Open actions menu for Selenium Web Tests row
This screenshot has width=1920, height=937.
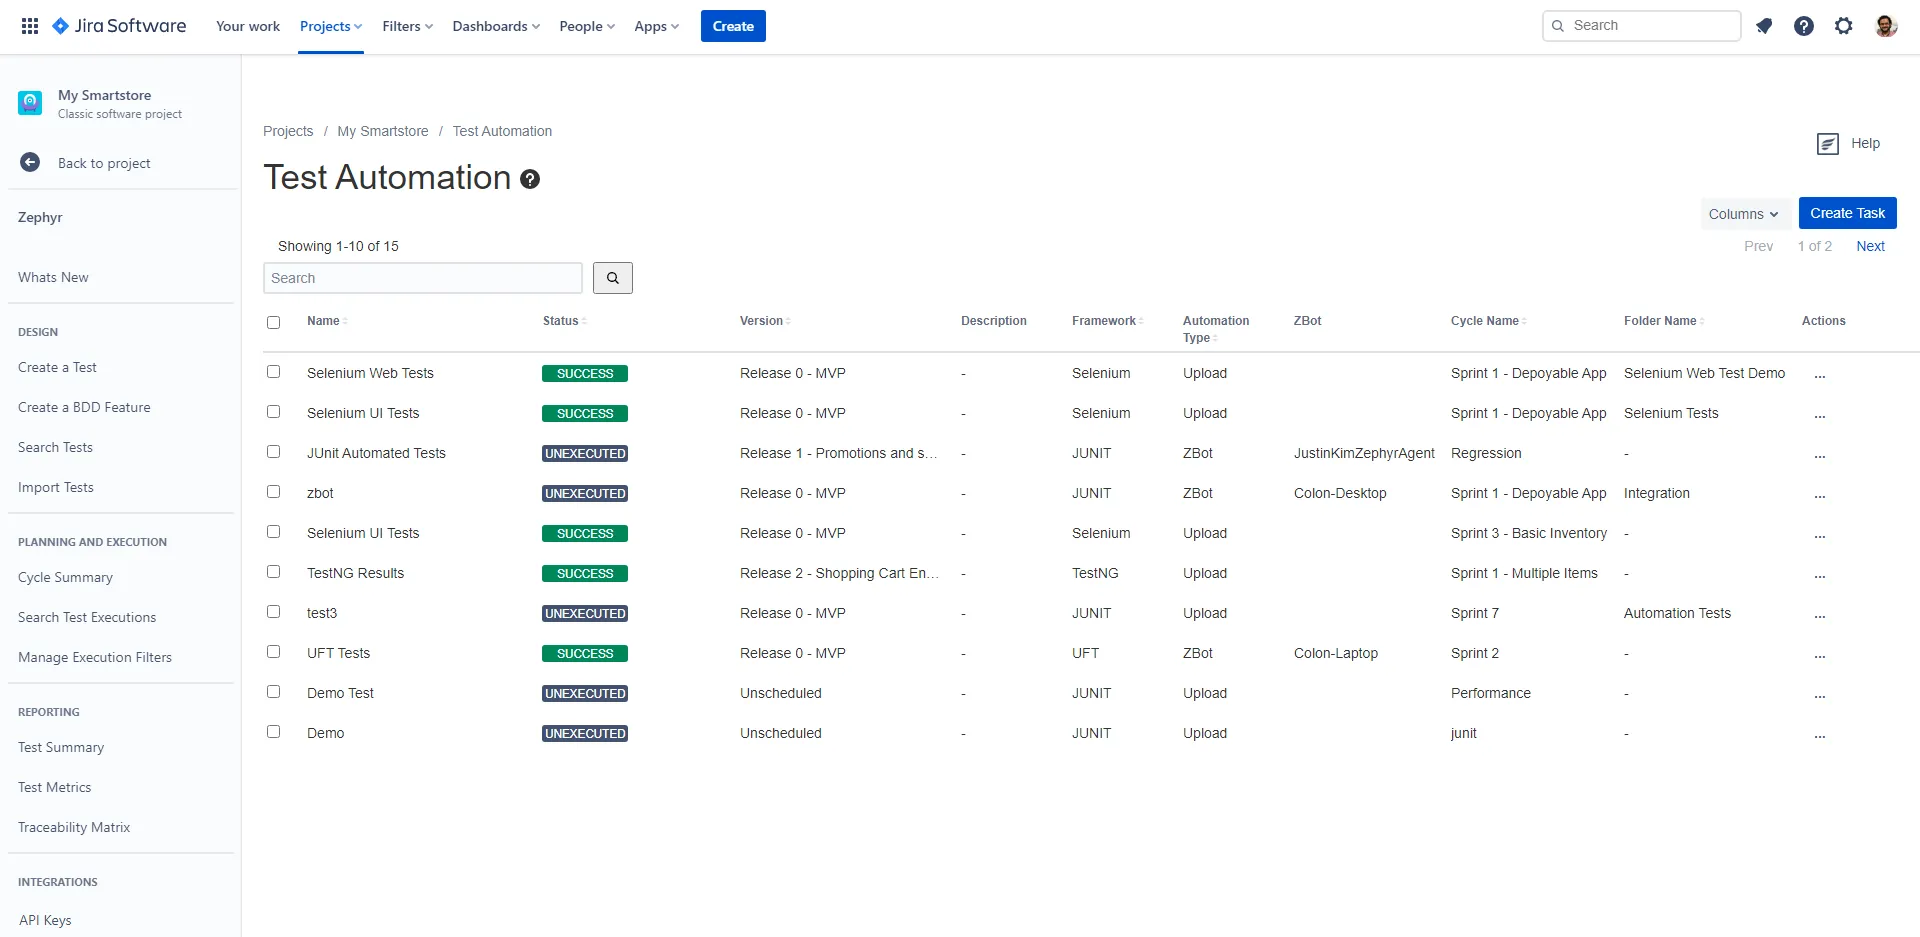click(x=1820, y=375)
